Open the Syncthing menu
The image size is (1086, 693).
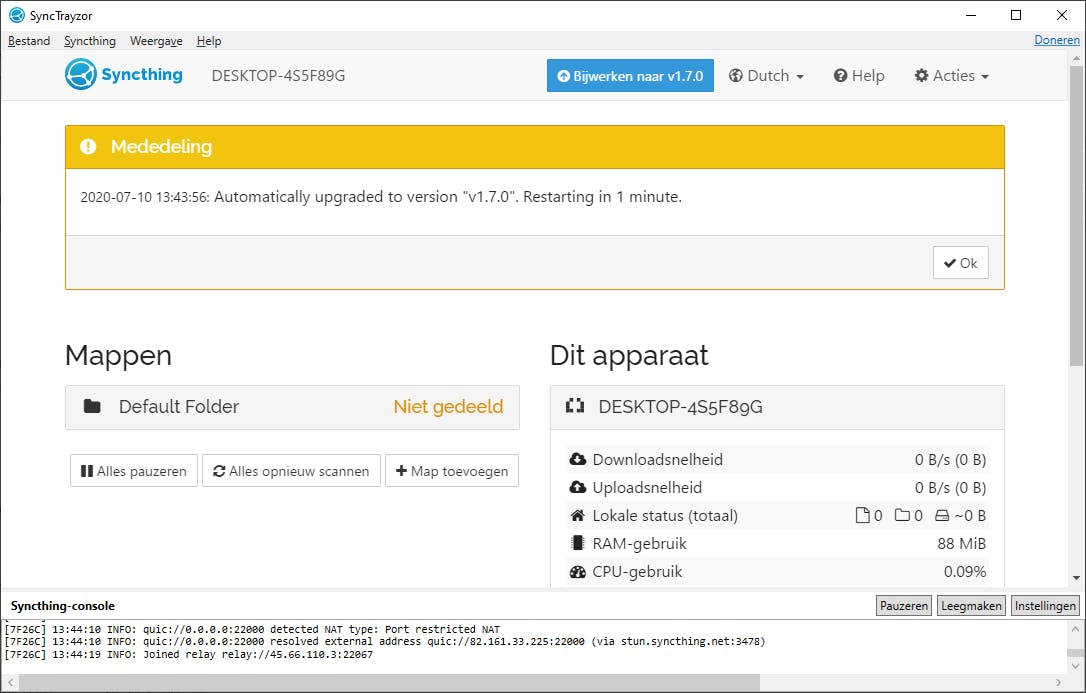(x=90, y=41)
